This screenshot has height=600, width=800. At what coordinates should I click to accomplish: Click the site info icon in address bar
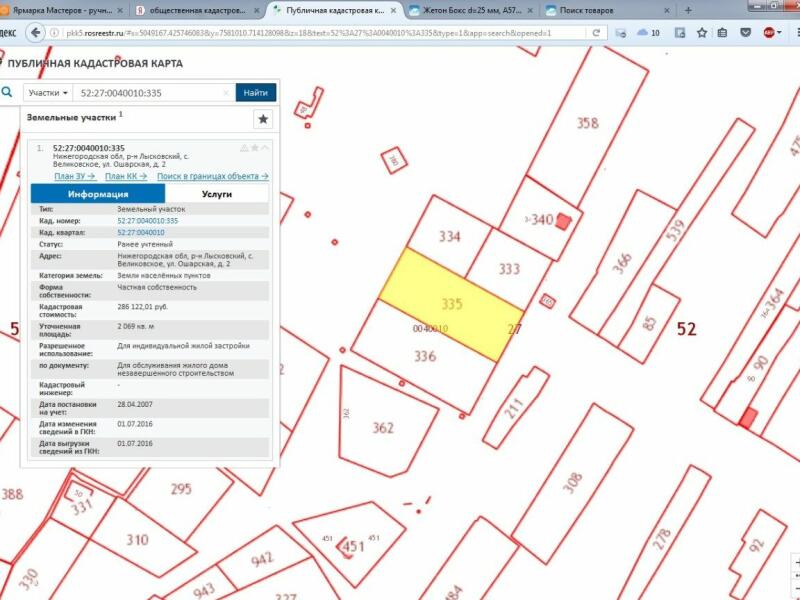point(54,33)
